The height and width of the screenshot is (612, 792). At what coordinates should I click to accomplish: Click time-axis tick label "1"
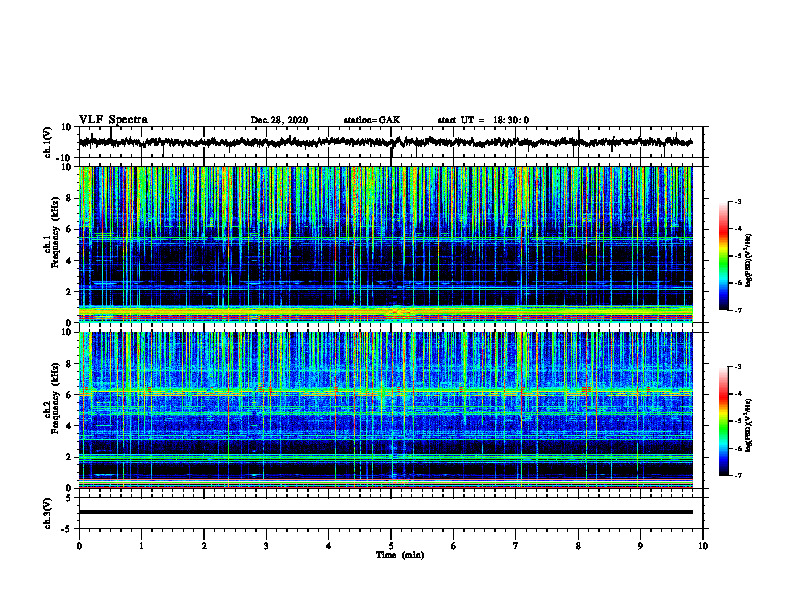142,546
